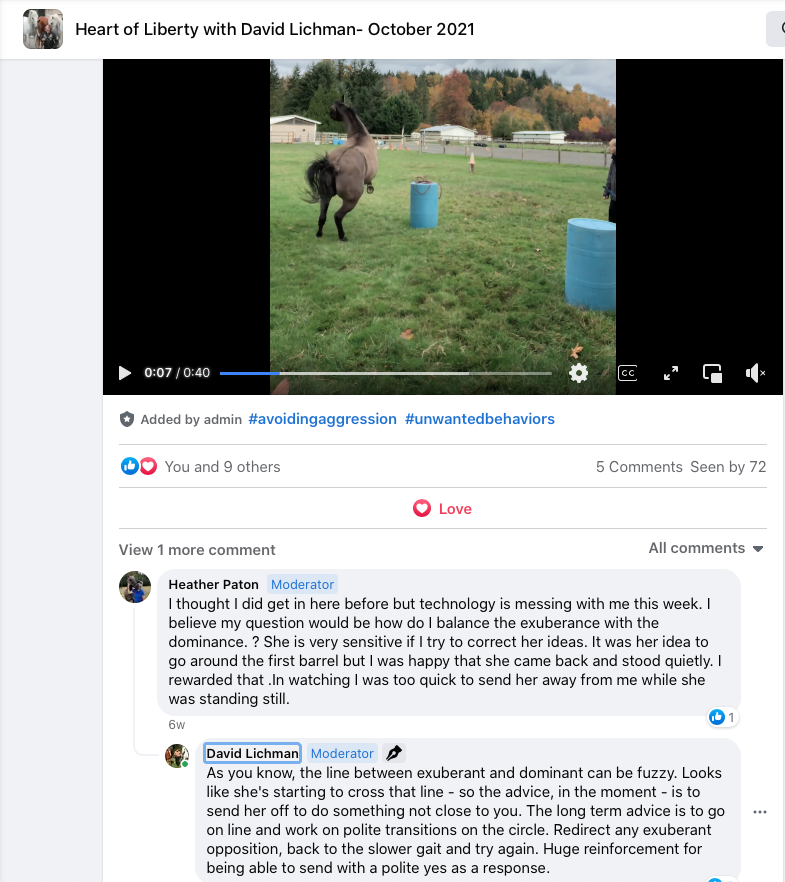This screenshot has width=785, height=882.
Task: Open picture-in-picture mini player
Action: coord(712,373)
